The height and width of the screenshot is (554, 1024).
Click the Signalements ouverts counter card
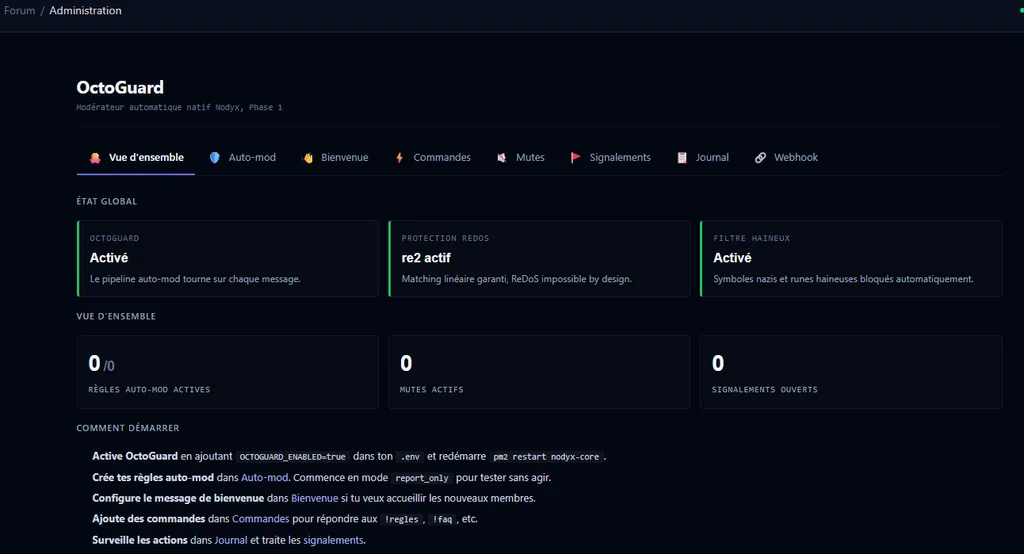(x=851, y=372)
